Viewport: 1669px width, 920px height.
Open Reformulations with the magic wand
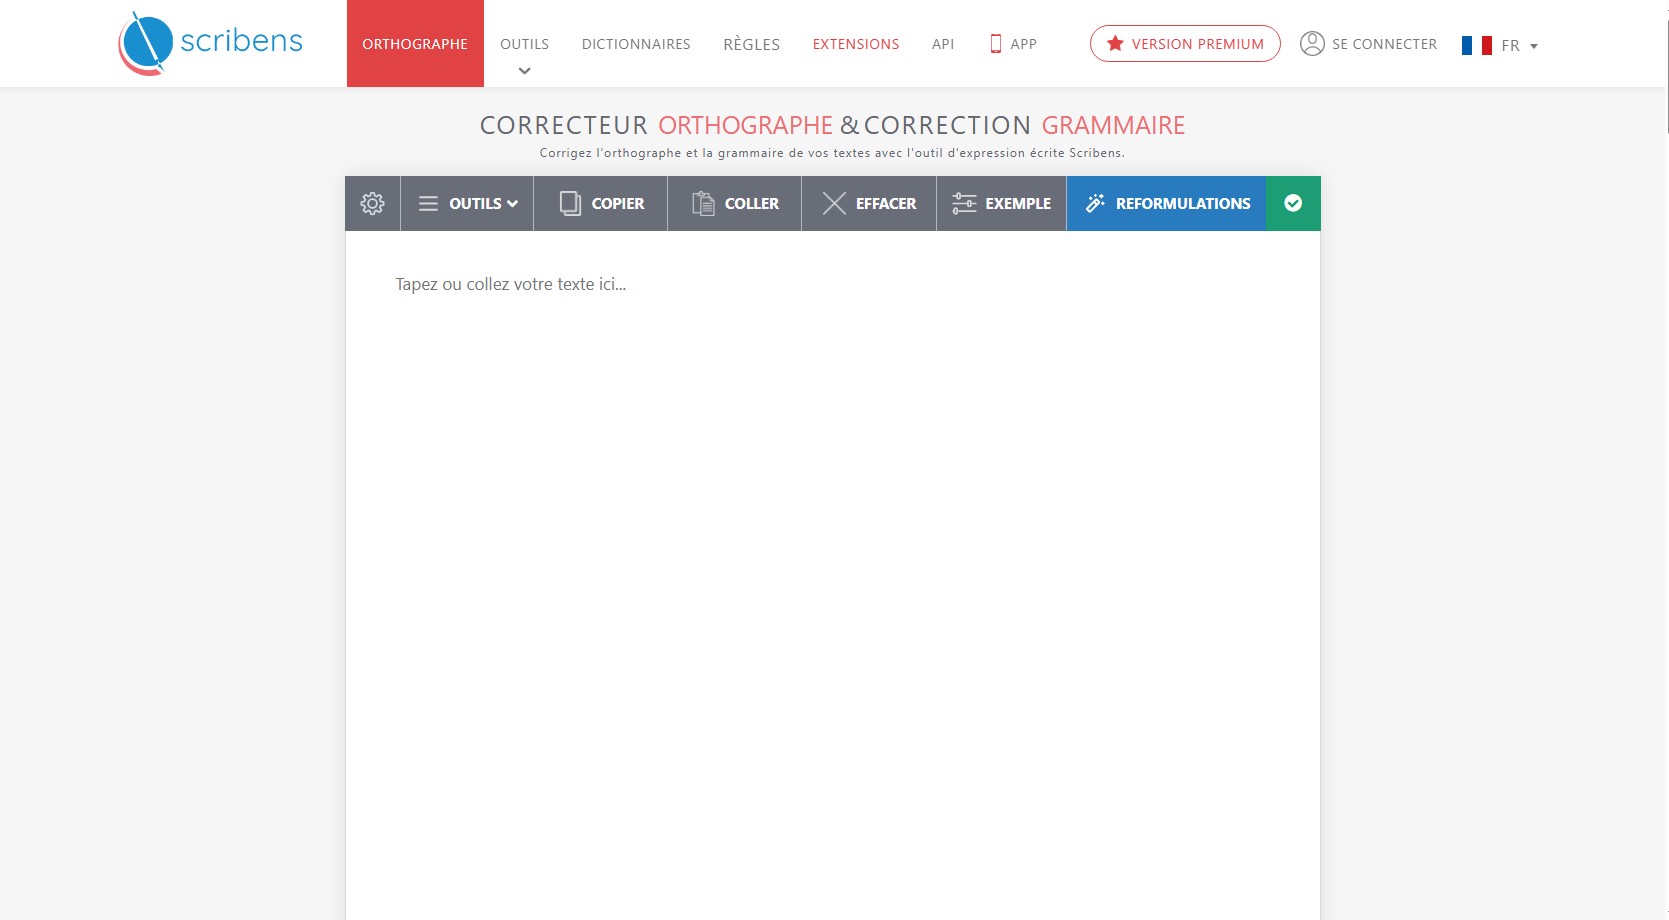tap(1166, 204)
